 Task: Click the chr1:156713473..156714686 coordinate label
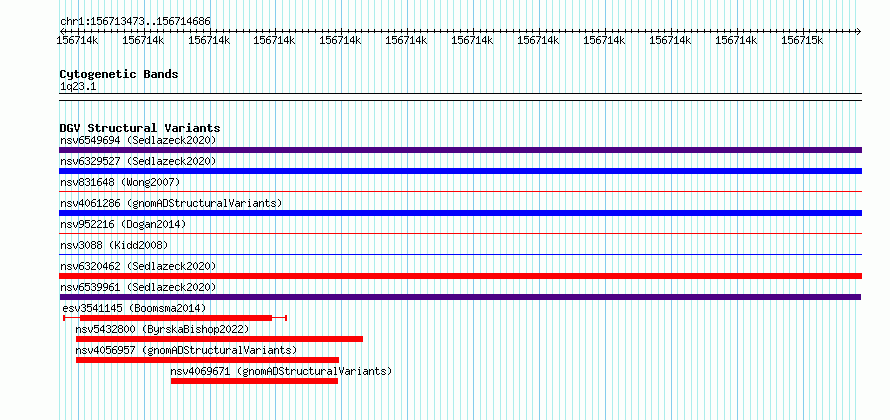pos(135,22)
